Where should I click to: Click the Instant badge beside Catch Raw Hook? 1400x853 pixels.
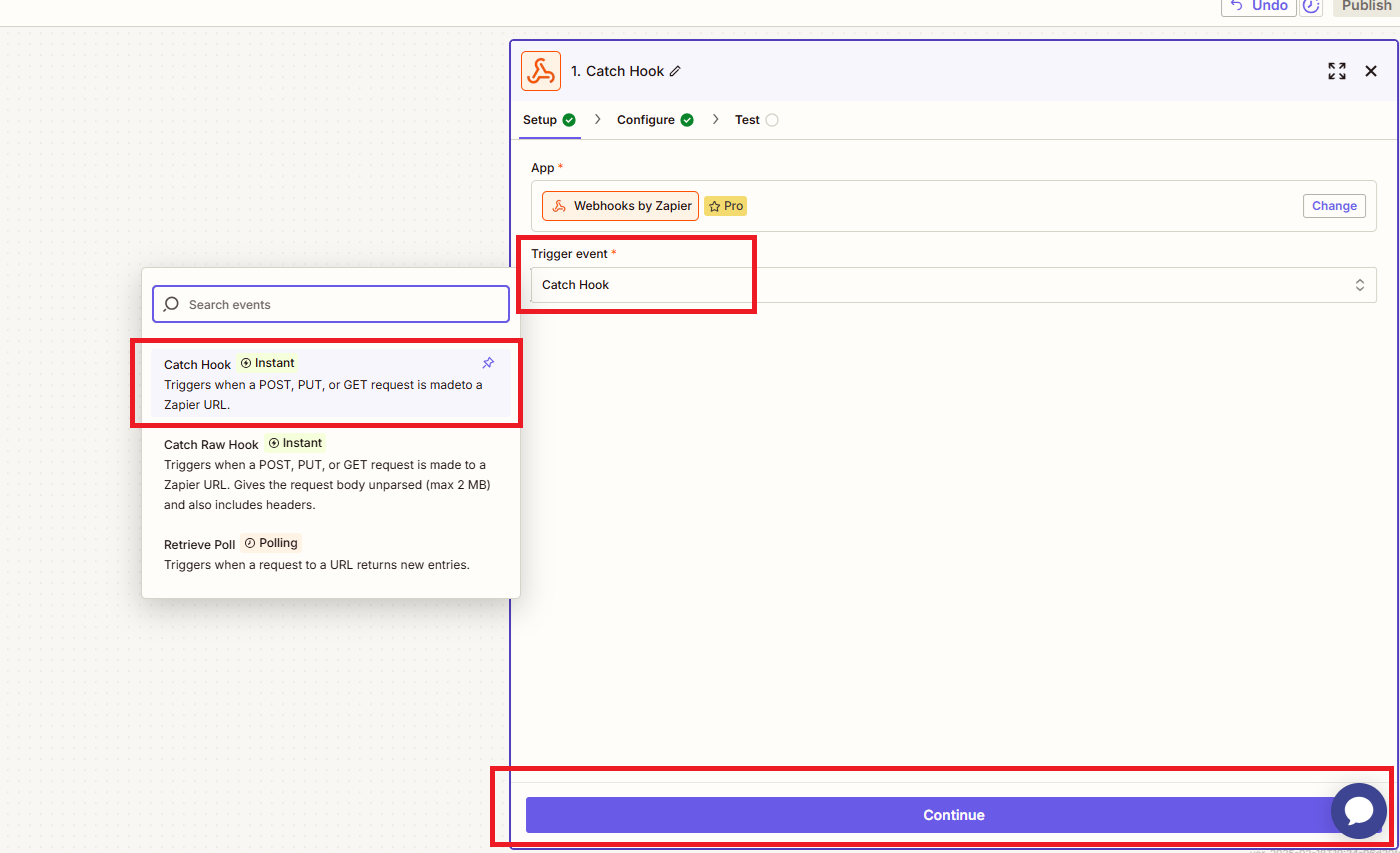pyautogui.click(x=295, y=443)
